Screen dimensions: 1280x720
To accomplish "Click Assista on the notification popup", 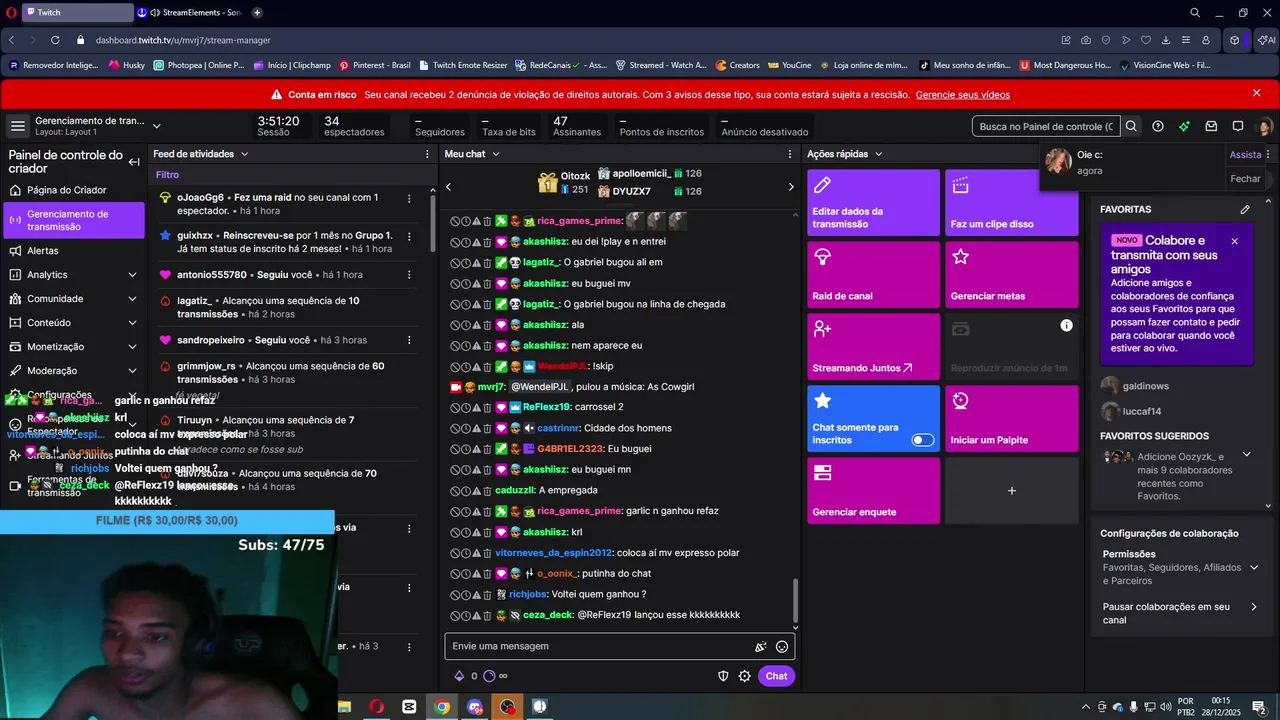I will [1246, 155].
